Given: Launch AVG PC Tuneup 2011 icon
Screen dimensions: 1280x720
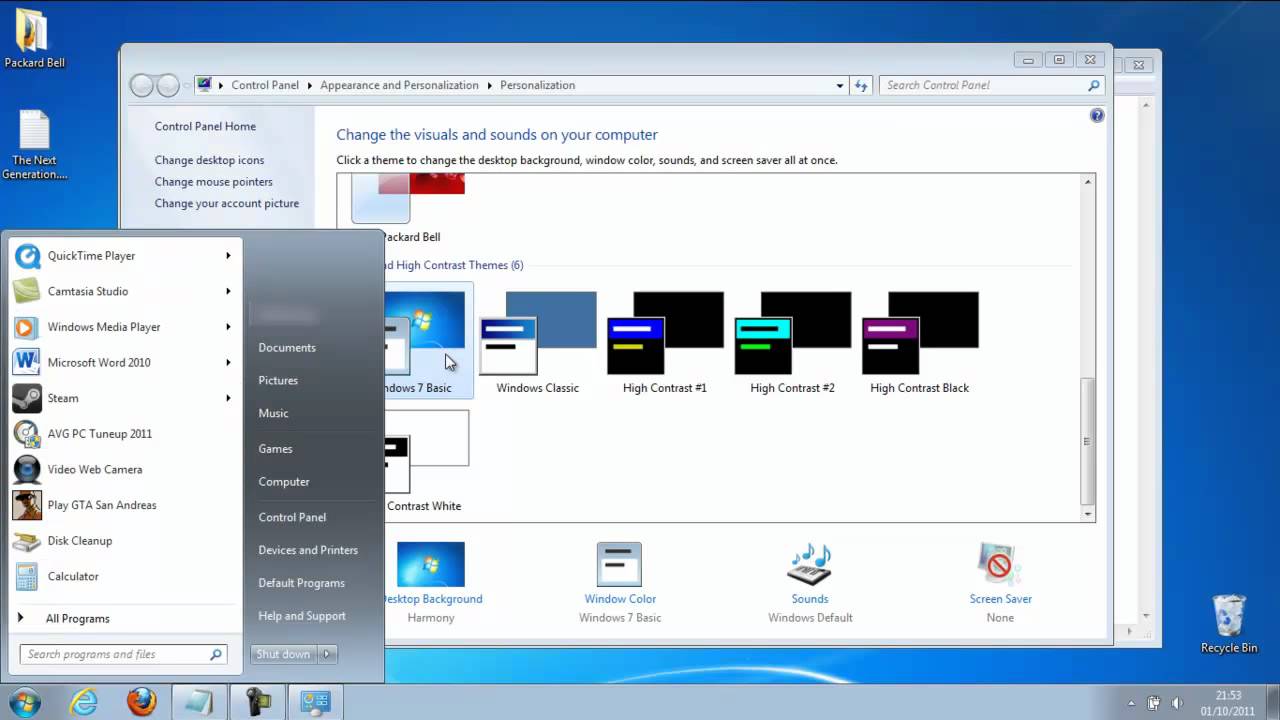Looking at the screenshot, I should (27, 434).
